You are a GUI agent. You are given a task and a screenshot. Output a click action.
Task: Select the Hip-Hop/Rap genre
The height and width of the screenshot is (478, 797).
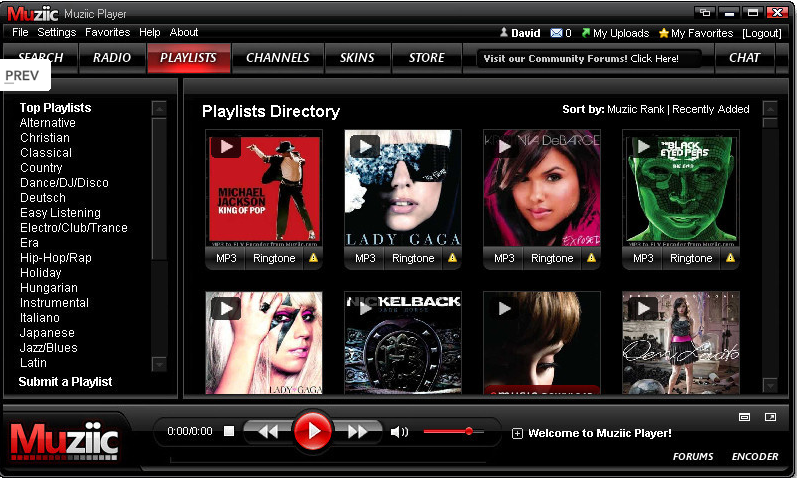point(56,258)
